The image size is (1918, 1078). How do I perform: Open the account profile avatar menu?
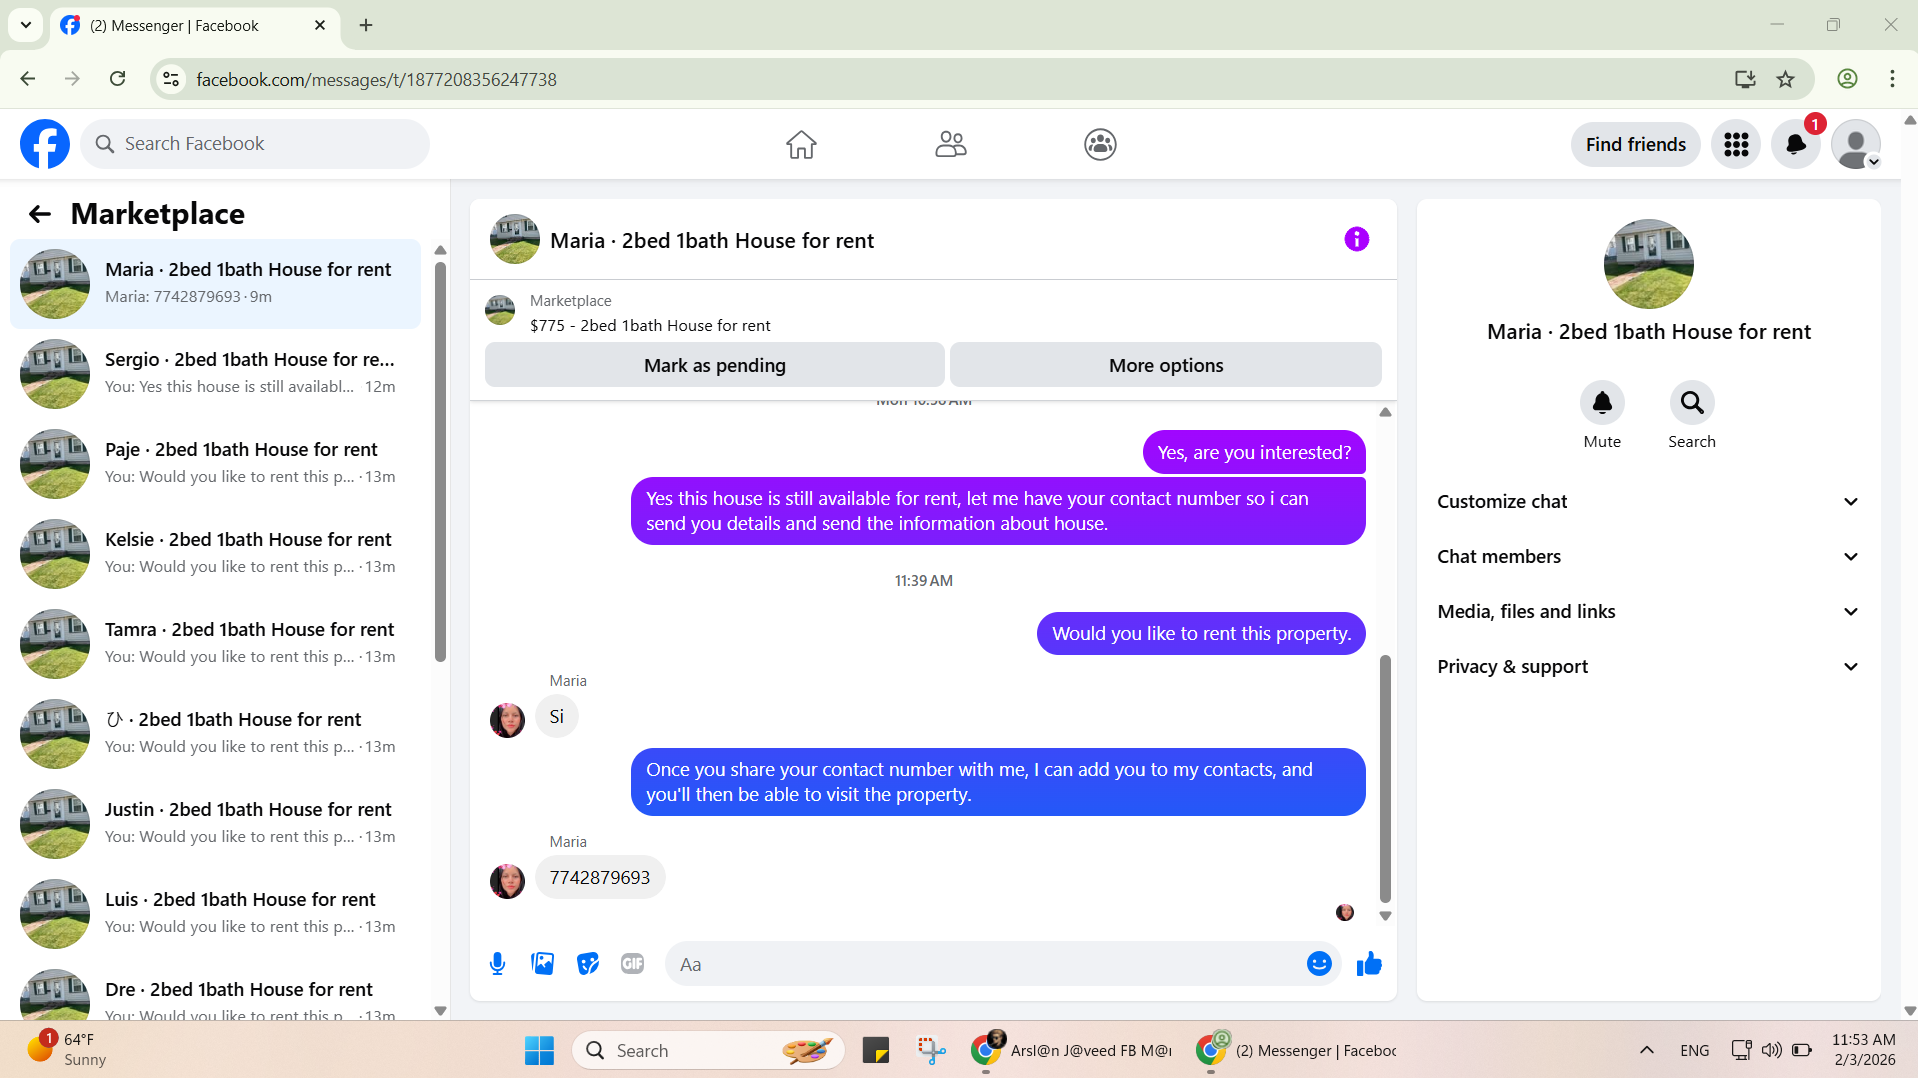point(1856,145)
